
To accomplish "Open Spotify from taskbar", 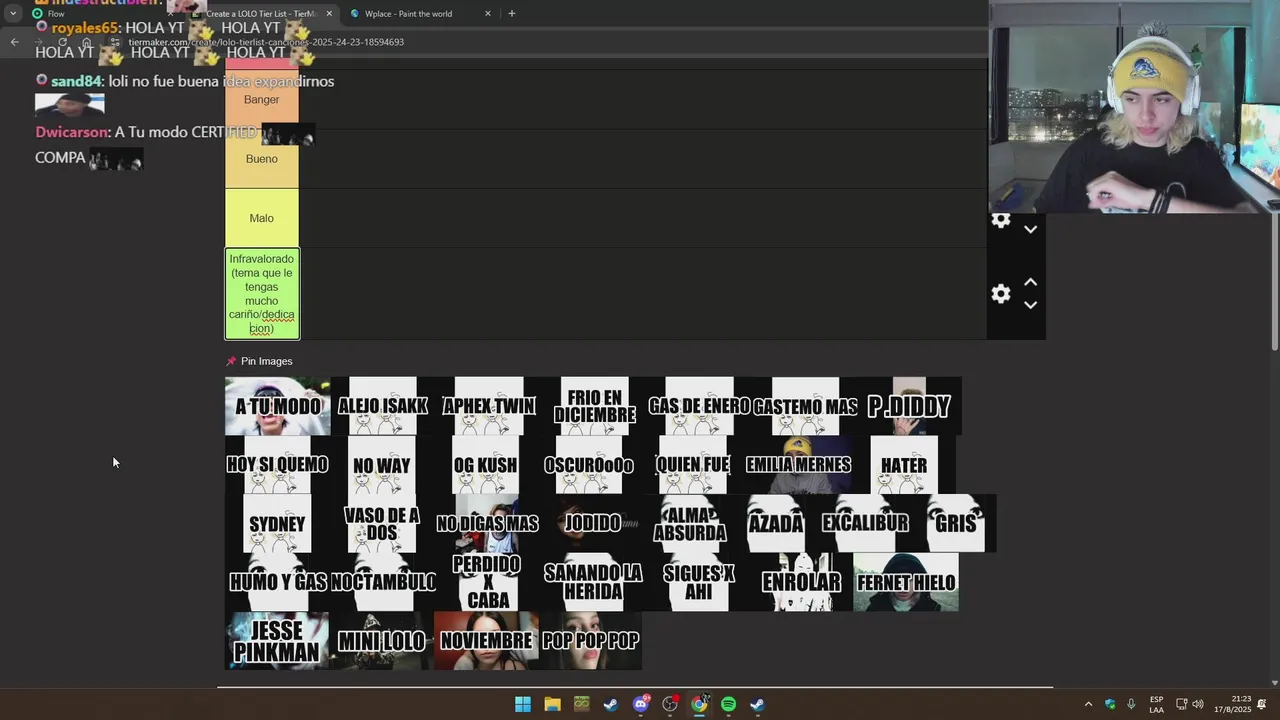I will (728, 704).
